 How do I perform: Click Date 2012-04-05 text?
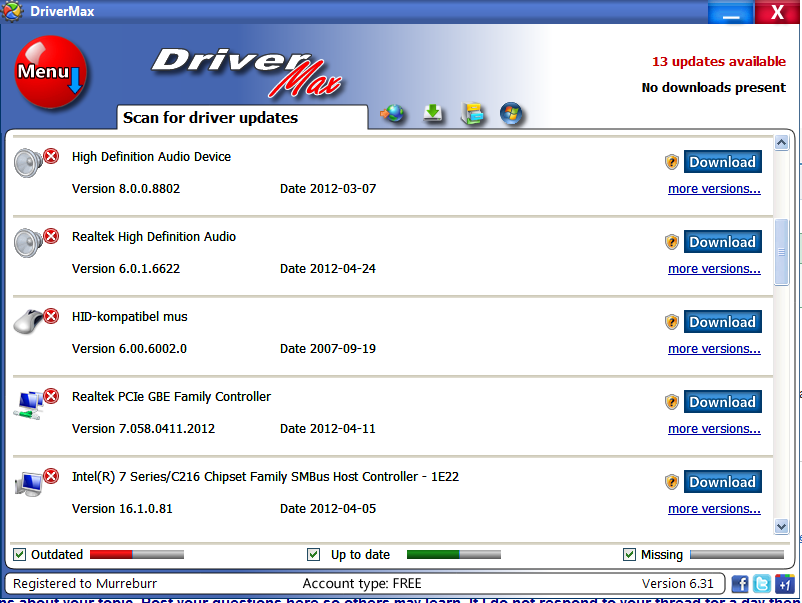click(328, 509)
